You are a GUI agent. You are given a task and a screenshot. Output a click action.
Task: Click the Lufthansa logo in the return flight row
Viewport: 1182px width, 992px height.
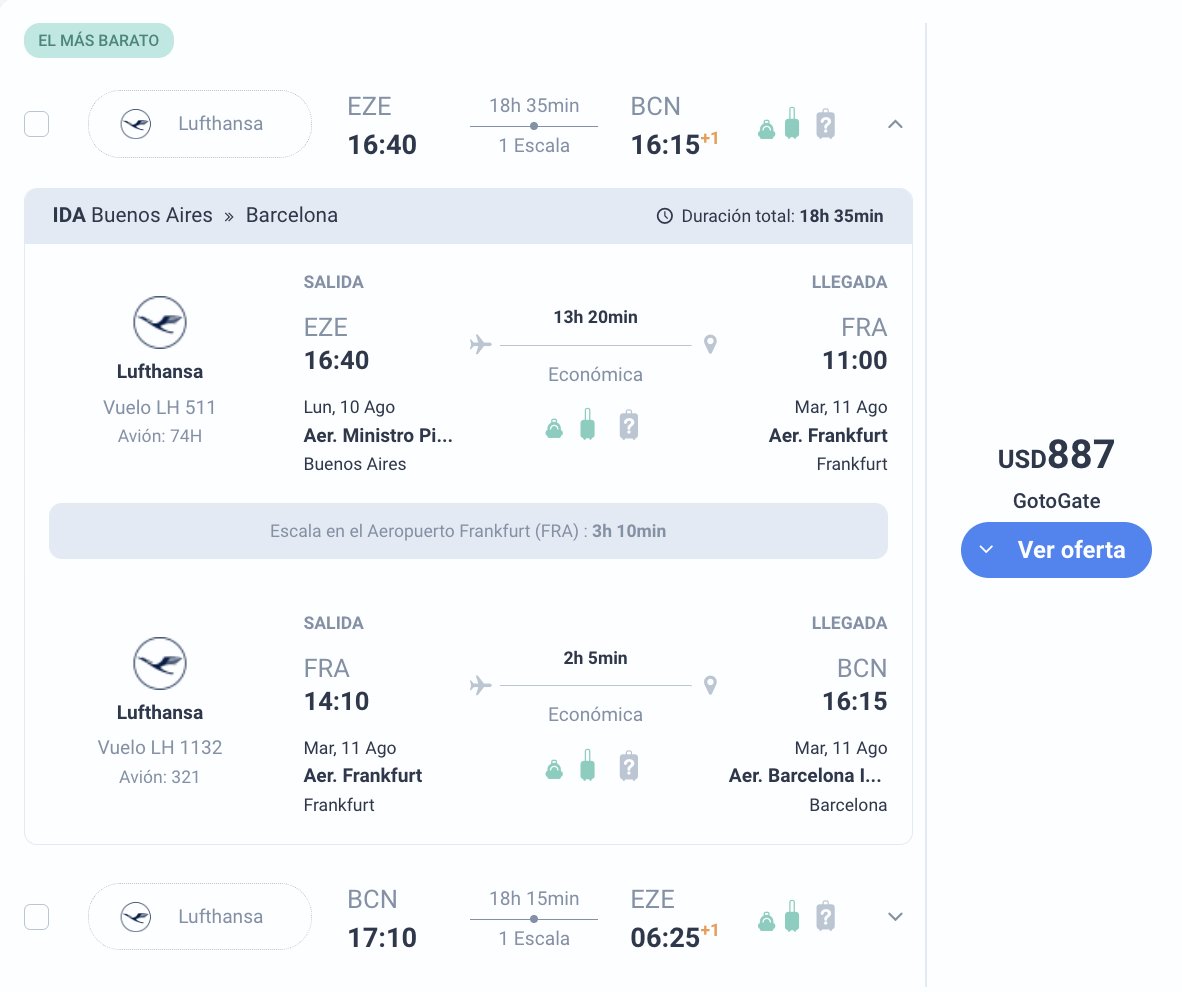coord(136,916)
